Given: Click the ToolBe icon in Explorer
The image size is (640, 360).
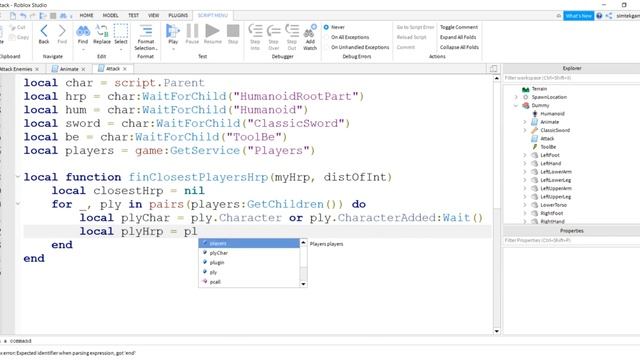Looking at the screenshot, I should tap(535, 147).
